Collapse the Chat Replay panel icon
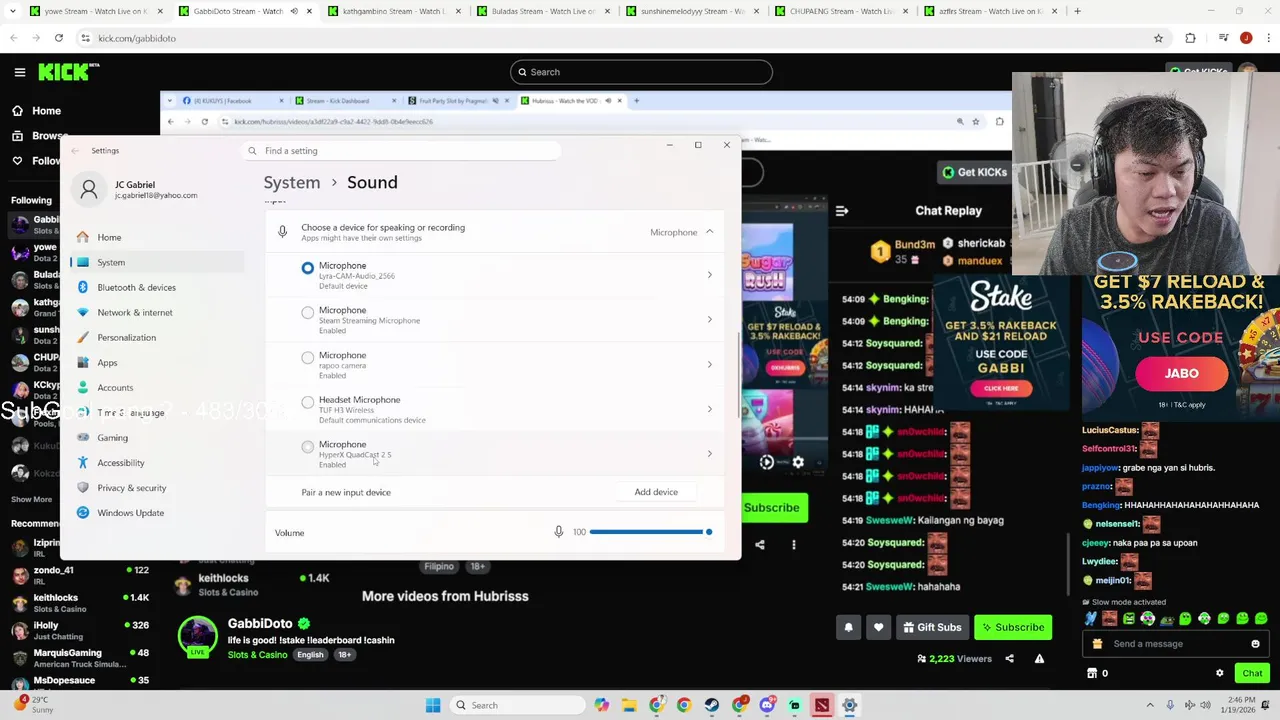 (x=842, y=211)
